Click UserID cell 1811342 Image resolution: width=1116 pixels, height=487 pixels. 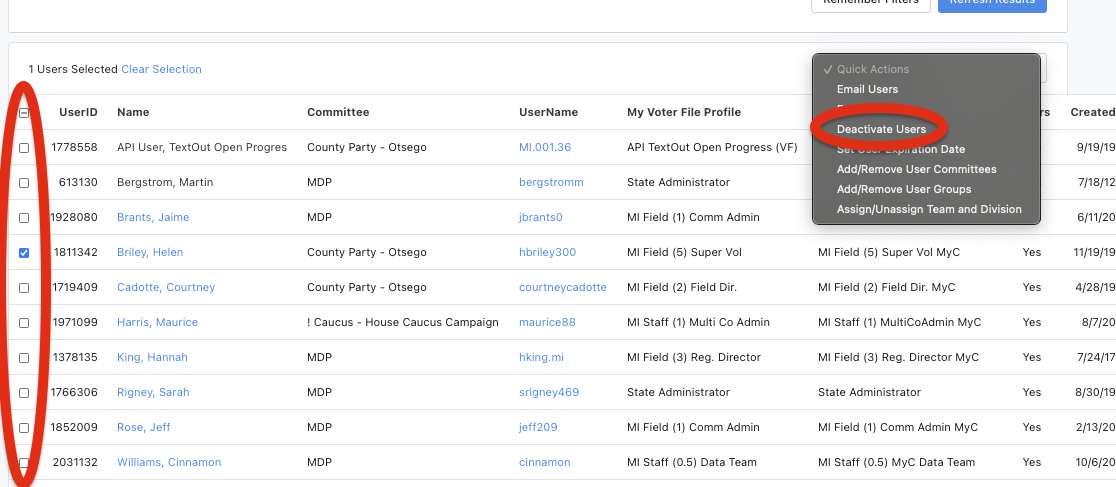point(75,252)
